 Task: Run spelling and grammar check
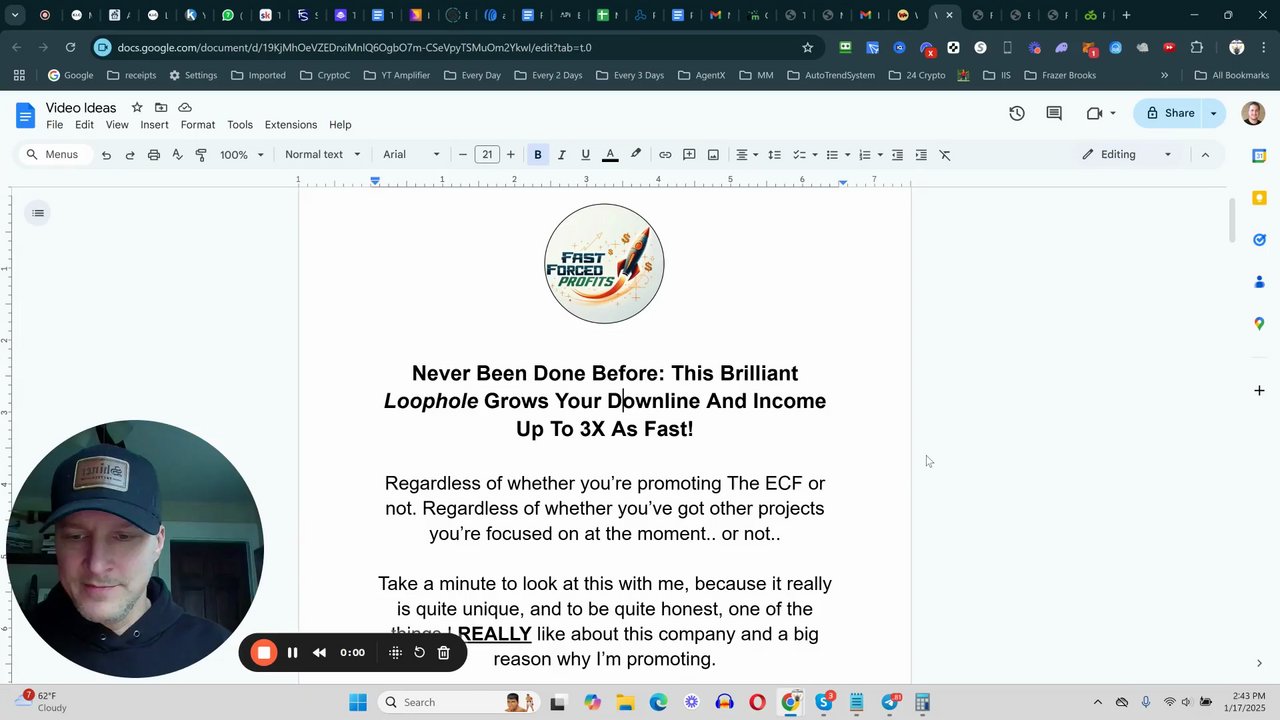coord(177,155)
